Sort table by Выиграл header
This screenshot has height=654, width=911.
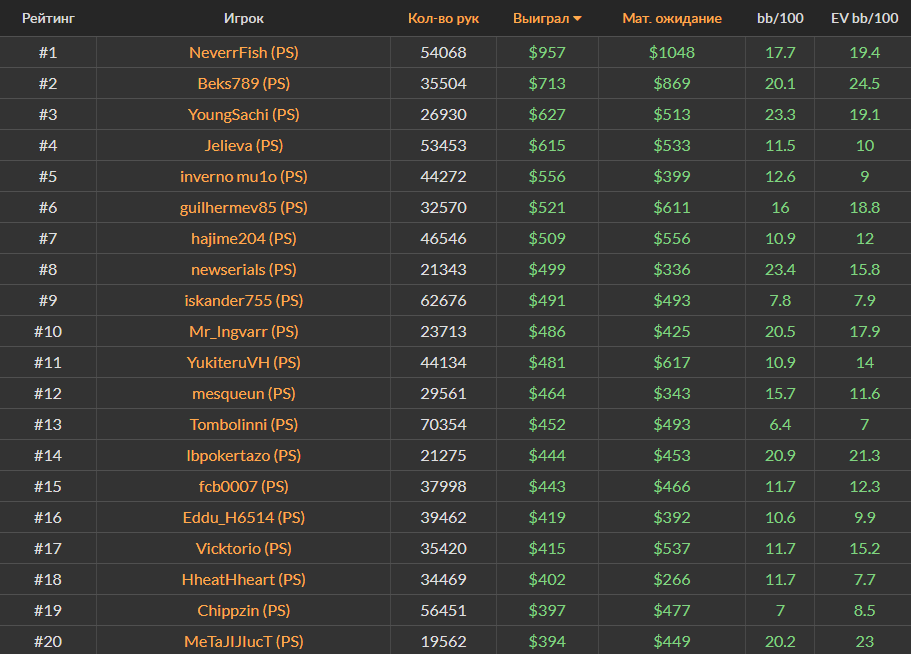coord(541,18)
